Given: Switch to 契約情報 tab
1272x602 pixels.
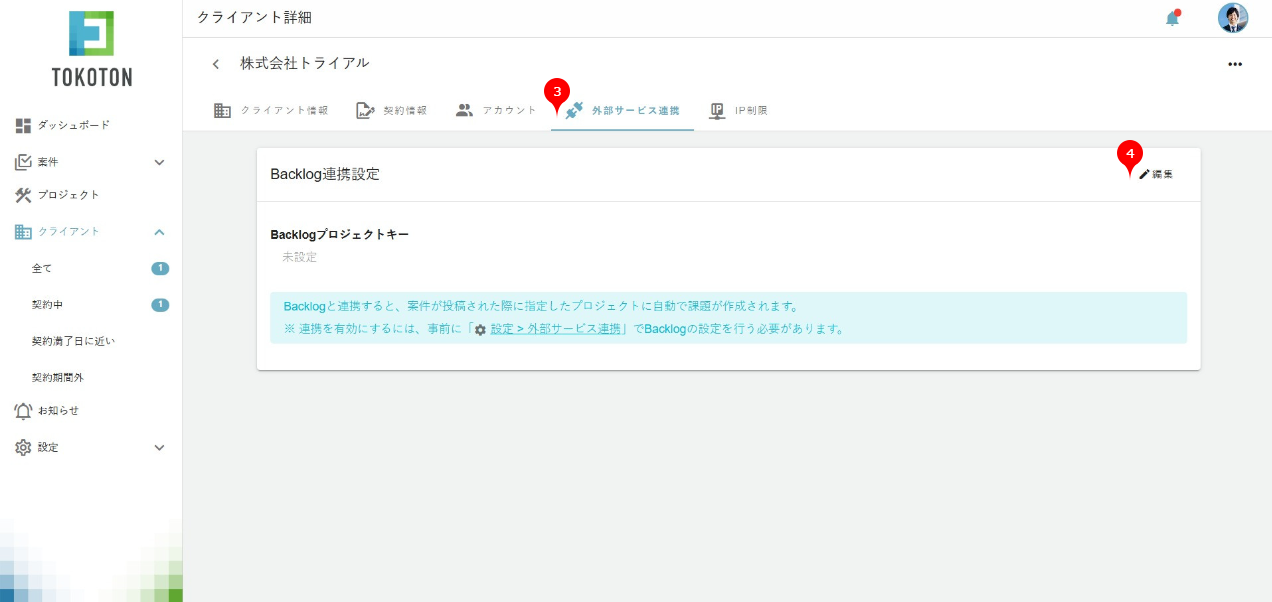Looking at the screenshot, I should [392, 111].
